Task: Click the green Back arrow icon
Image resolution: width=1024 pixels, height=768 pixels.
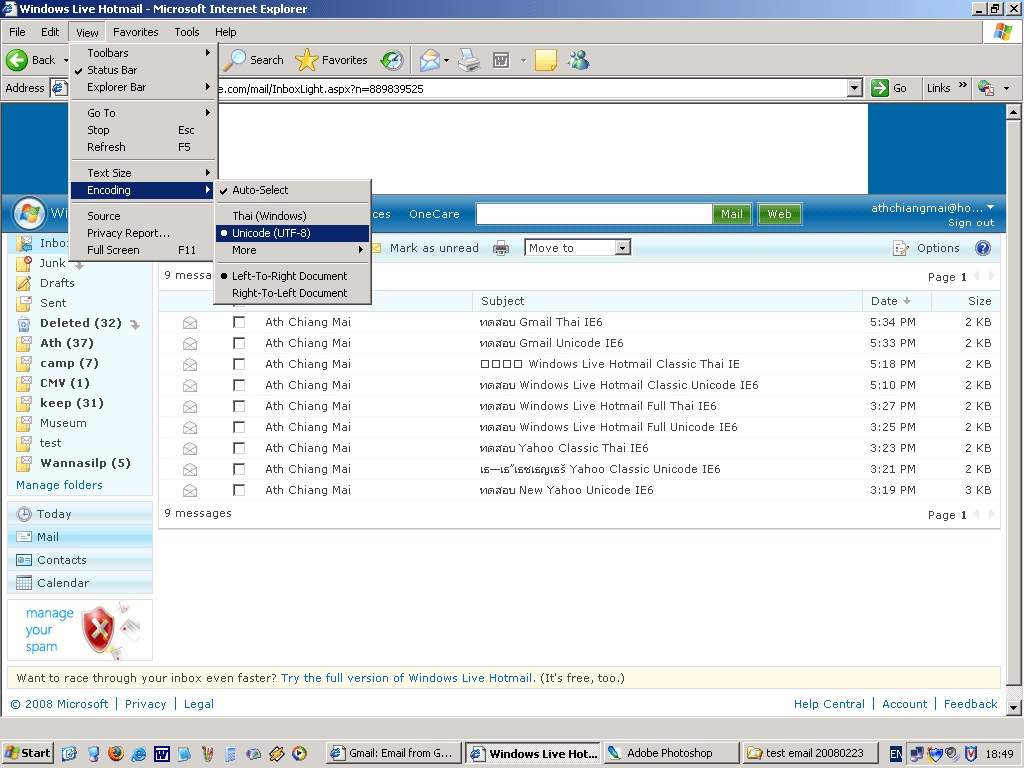Action: (x=17, y=60)
